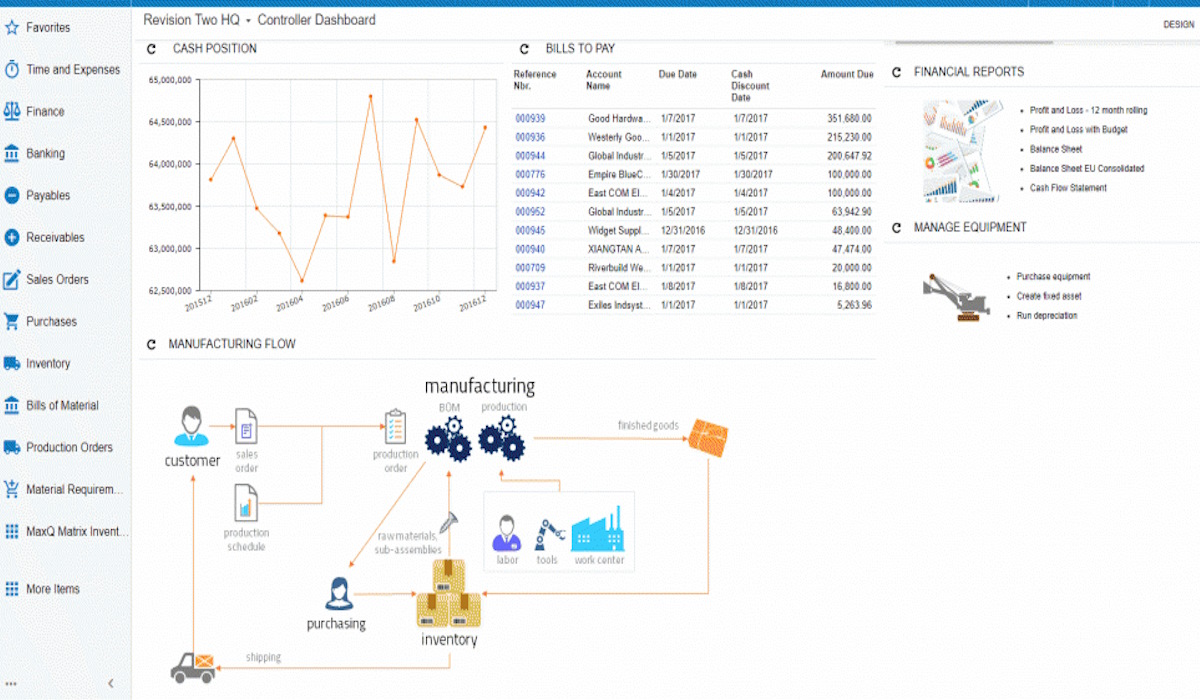Collapse the left navigation sidebar

tap(110, 683)
